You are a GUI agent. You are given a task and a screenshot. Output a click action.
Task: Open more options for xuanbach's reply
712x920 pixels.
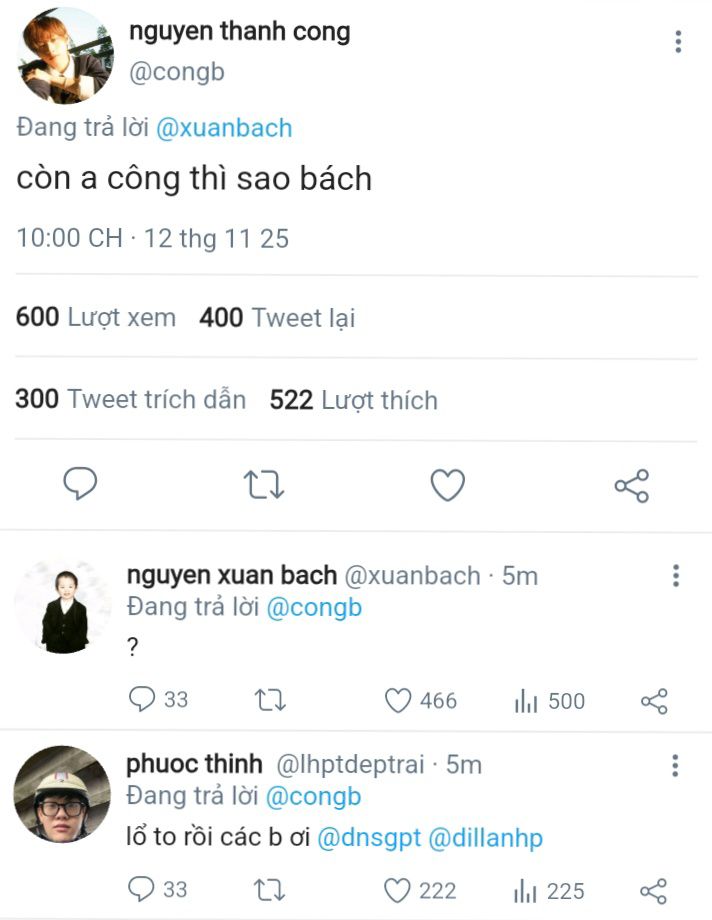point(676,576)
